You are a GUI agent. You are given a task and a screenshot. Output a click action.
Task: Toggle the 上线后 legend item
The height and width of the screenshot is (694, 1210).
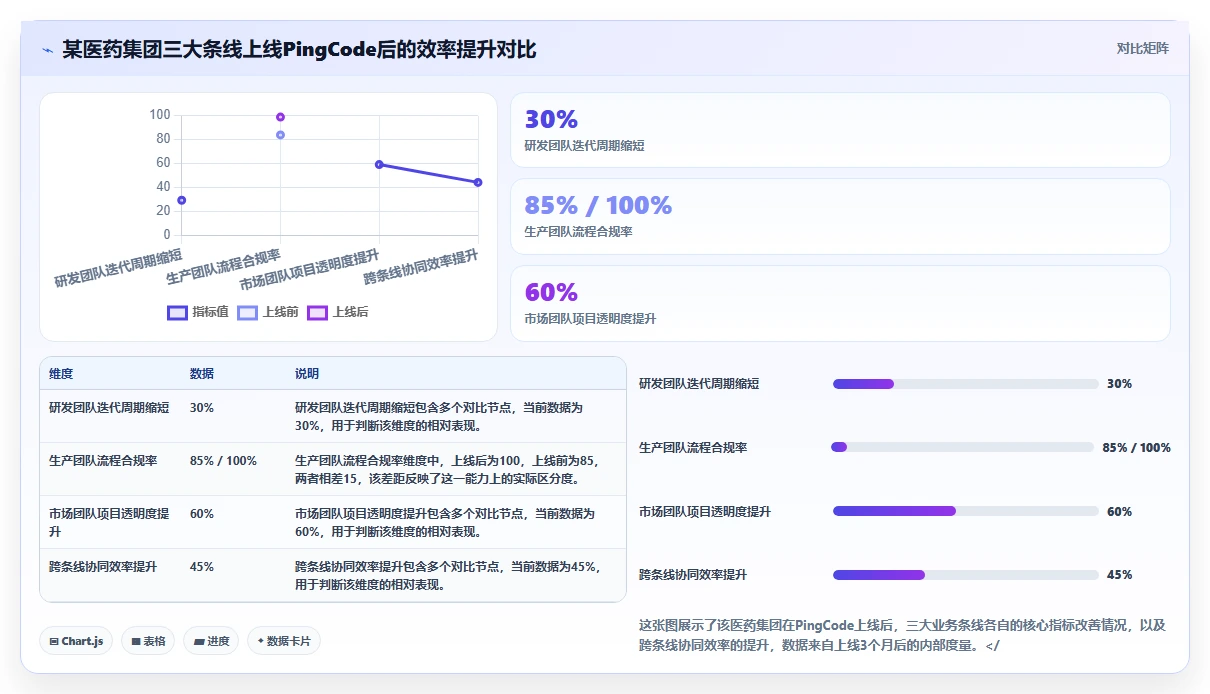[x=338, y=312]
